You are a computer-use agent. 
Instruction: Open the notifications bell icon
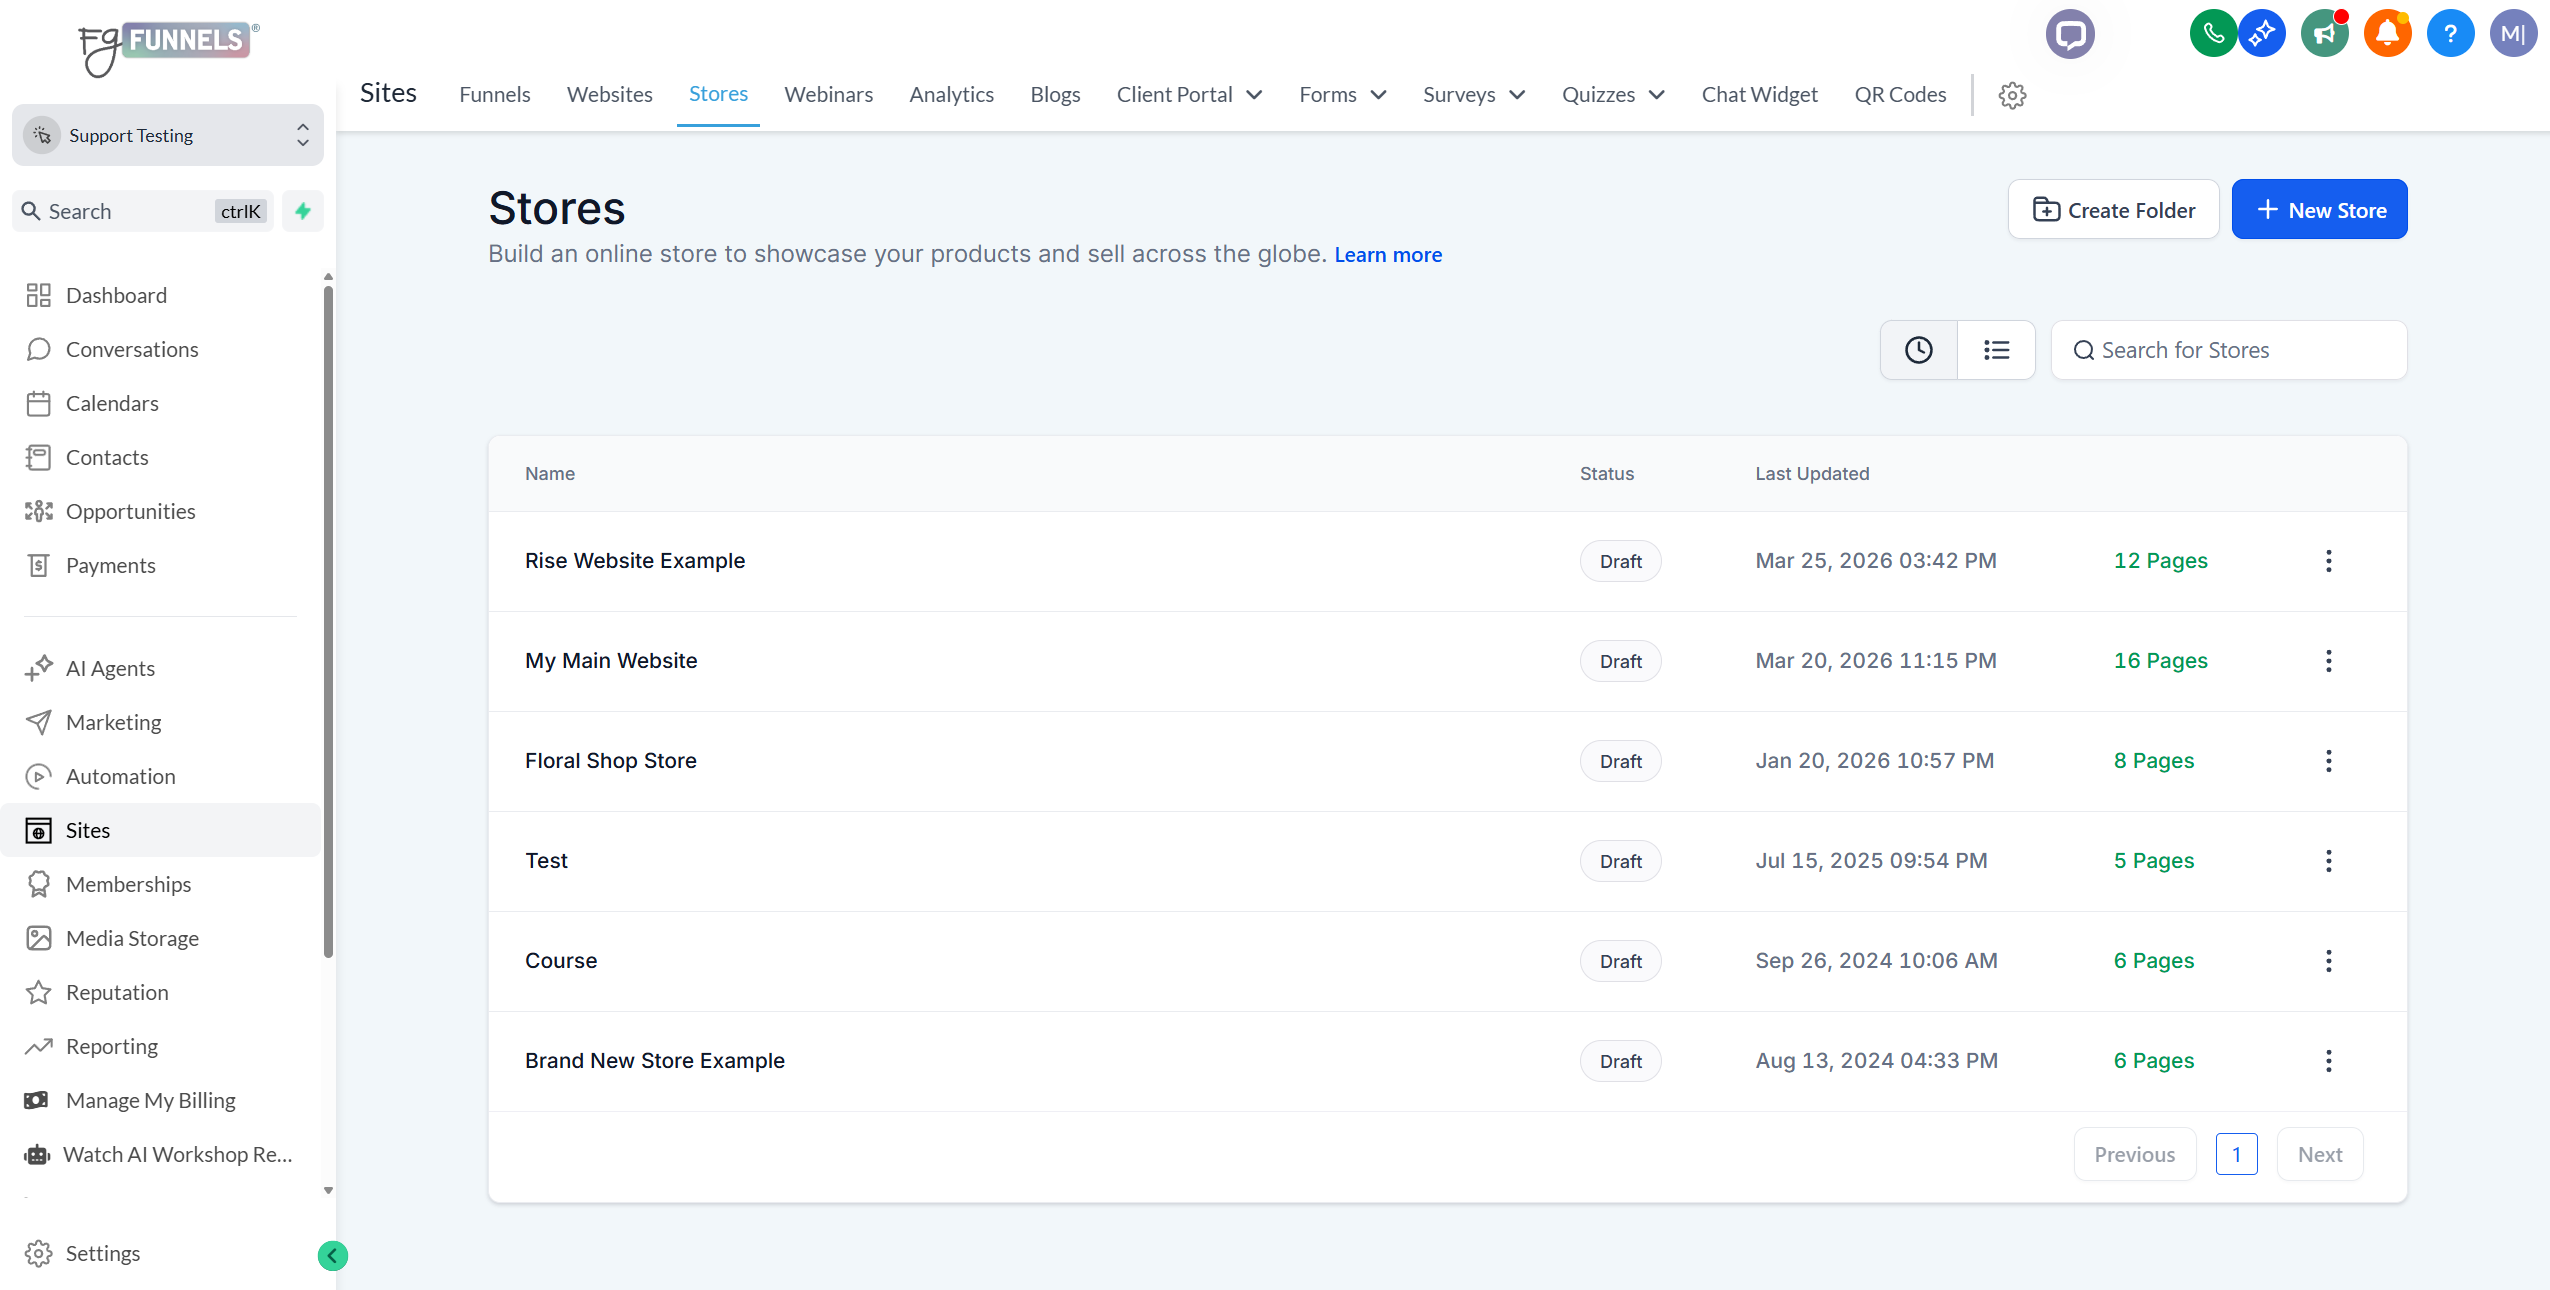tap(2387, 35)
